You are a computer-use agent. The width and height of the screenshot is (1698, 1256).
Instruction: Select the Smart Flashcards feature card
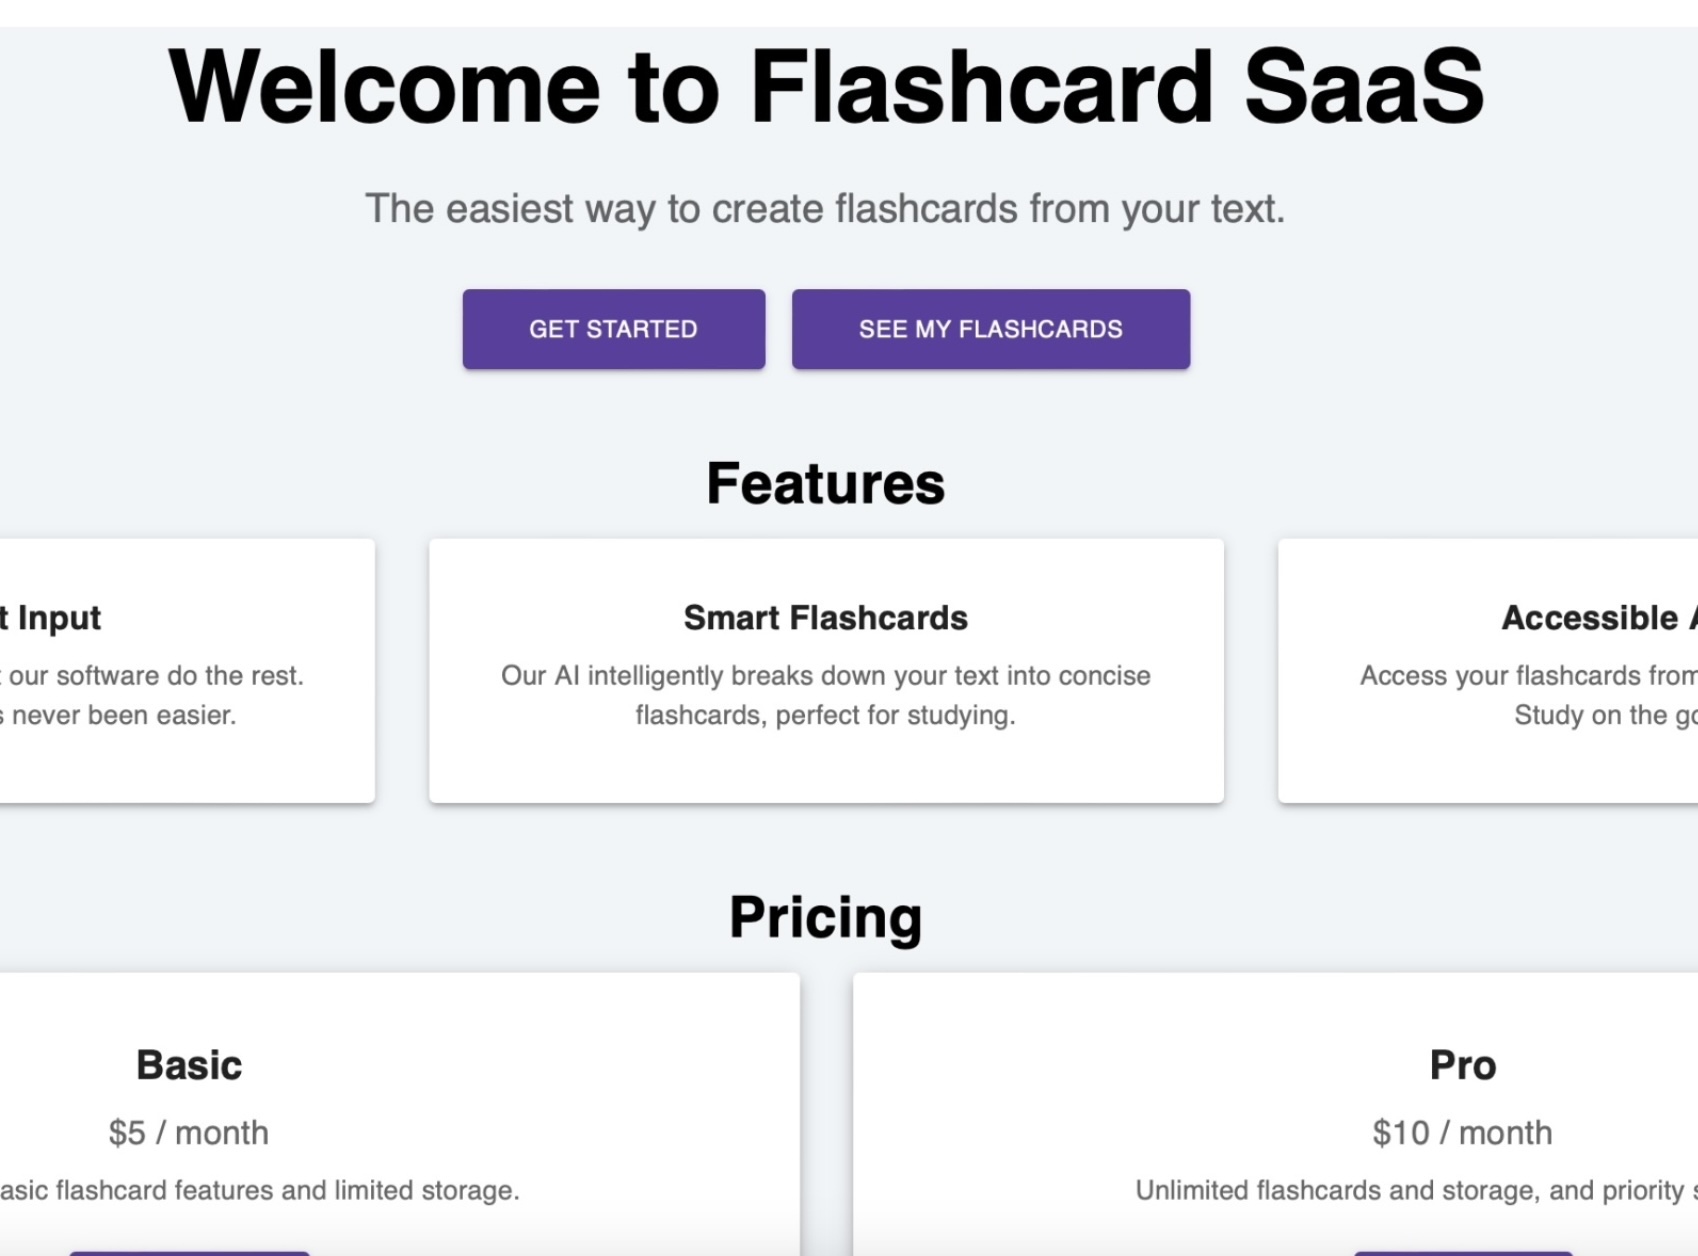click(x=826, y=670)
